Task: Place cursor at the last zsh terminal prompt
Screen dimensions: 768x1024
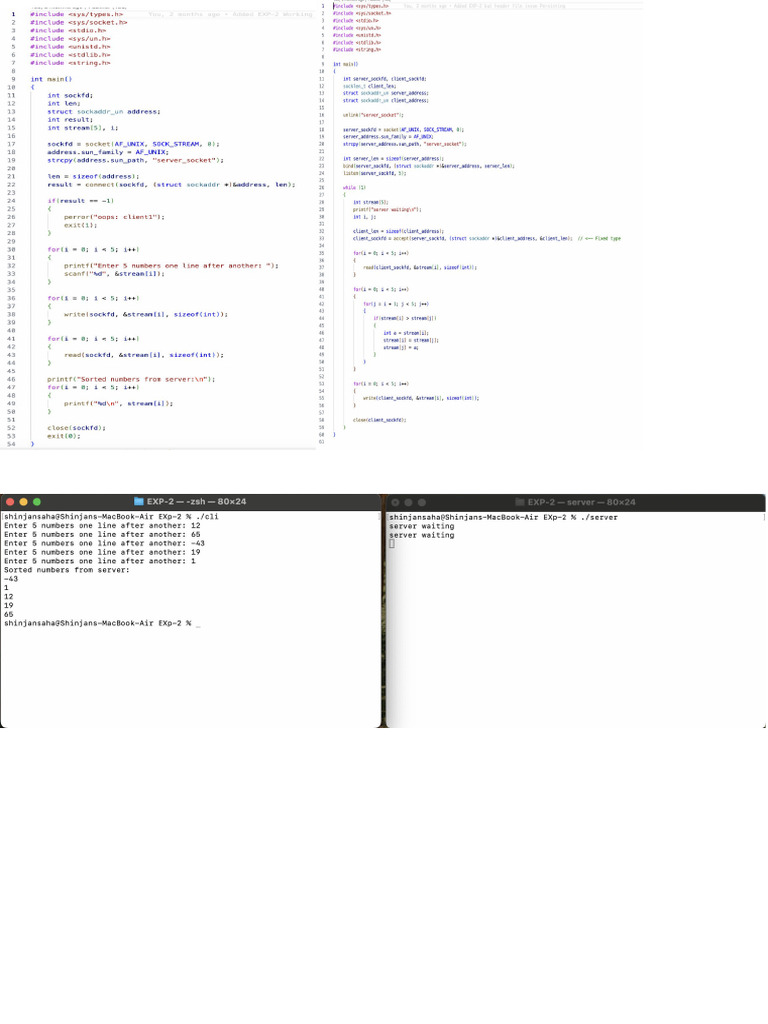Action: (x=198, y=623)
